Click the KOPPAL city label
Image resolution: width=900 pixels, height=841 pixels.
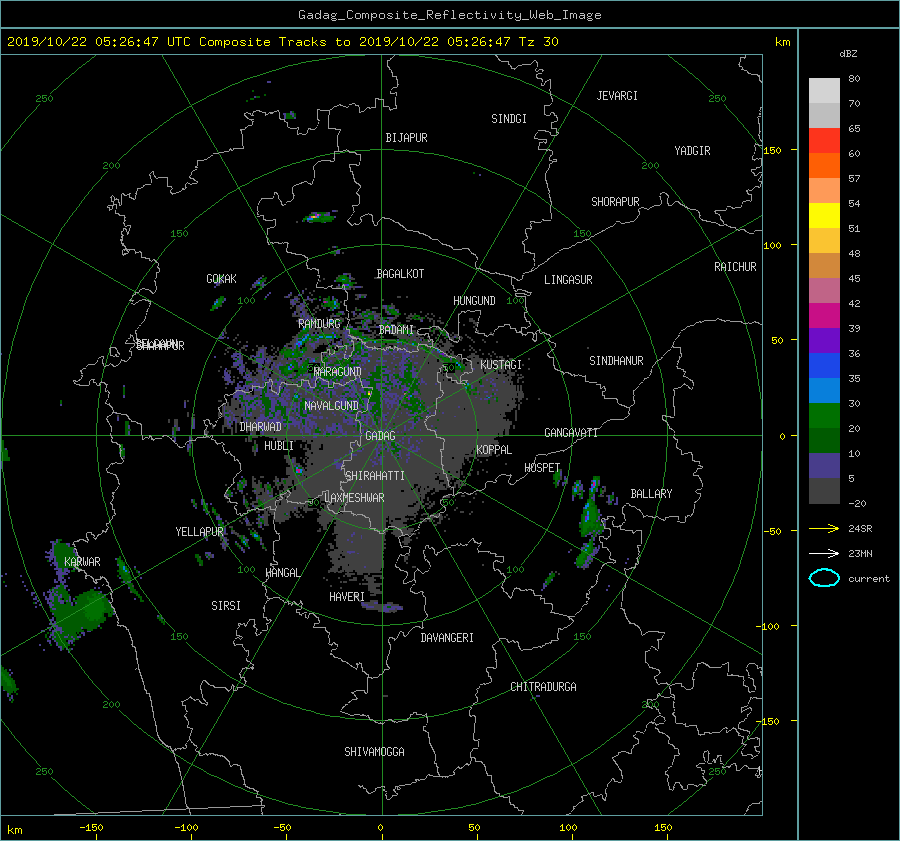(x=494, y=449)
